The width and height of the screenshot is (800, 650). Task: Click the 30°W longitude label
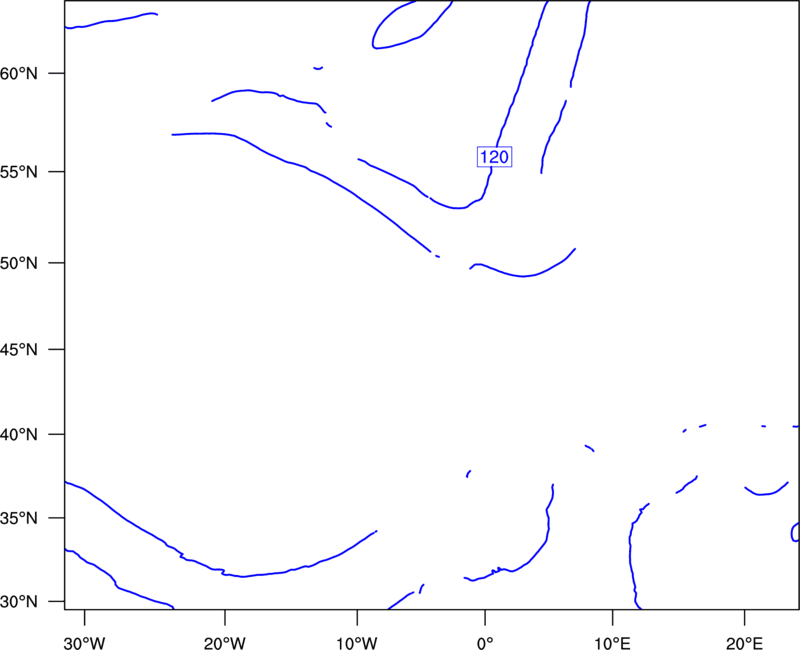(85, 643)
